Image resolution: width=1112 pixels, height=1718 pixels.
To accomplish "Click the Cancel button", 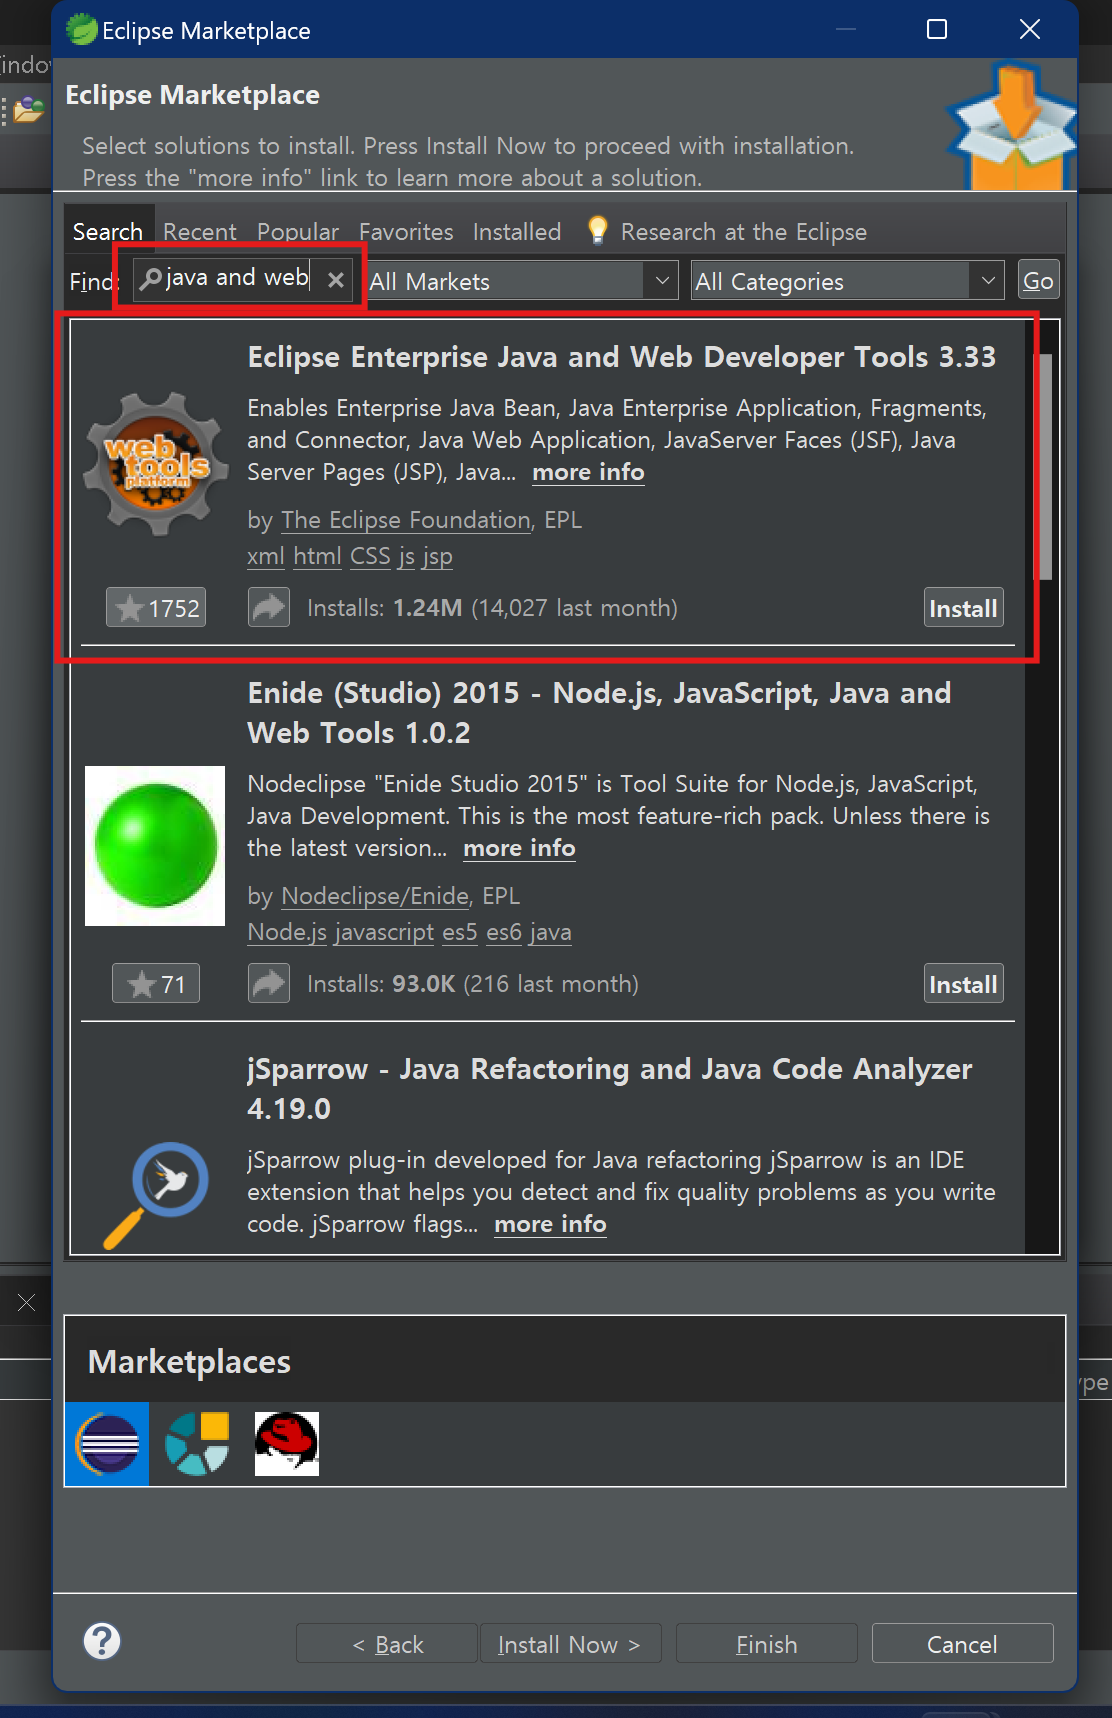I will [963, 1643].
